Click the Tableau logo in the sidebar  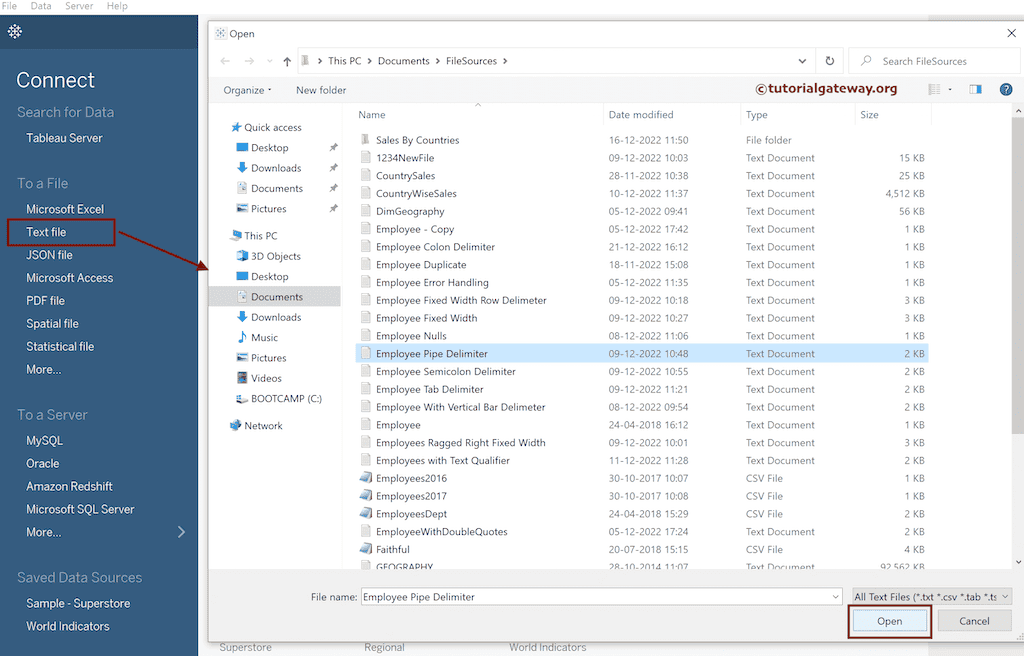14,31
